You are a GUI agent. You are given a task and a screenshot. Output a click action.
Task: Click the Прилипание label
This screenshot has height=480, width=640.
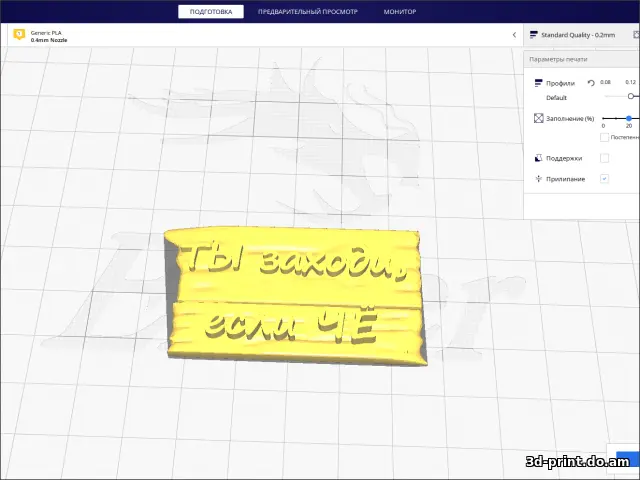pyautogui.click(x=565, y=179)
